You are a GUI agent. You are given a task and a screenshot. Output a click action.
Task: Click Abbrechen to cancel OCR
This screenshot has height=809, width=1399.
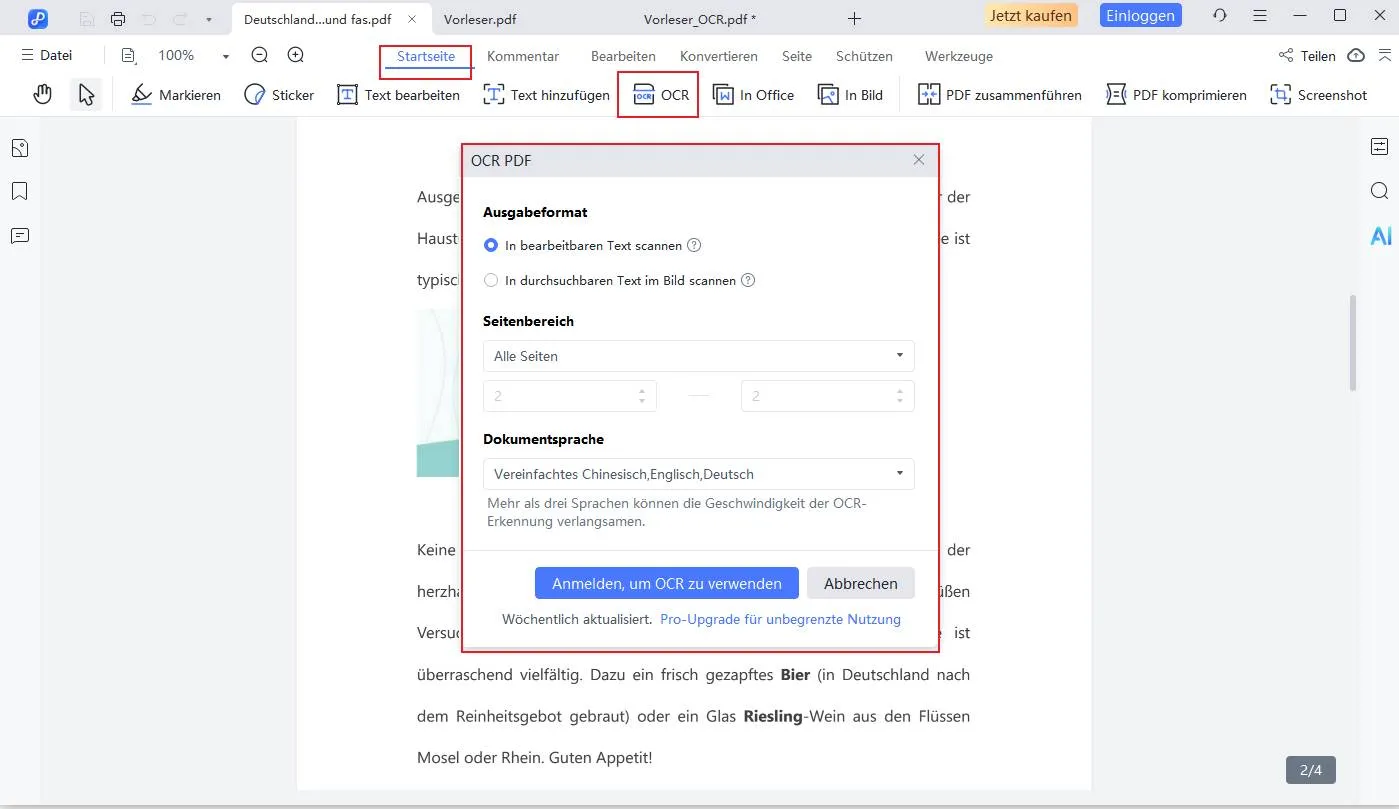click(861, 584)
